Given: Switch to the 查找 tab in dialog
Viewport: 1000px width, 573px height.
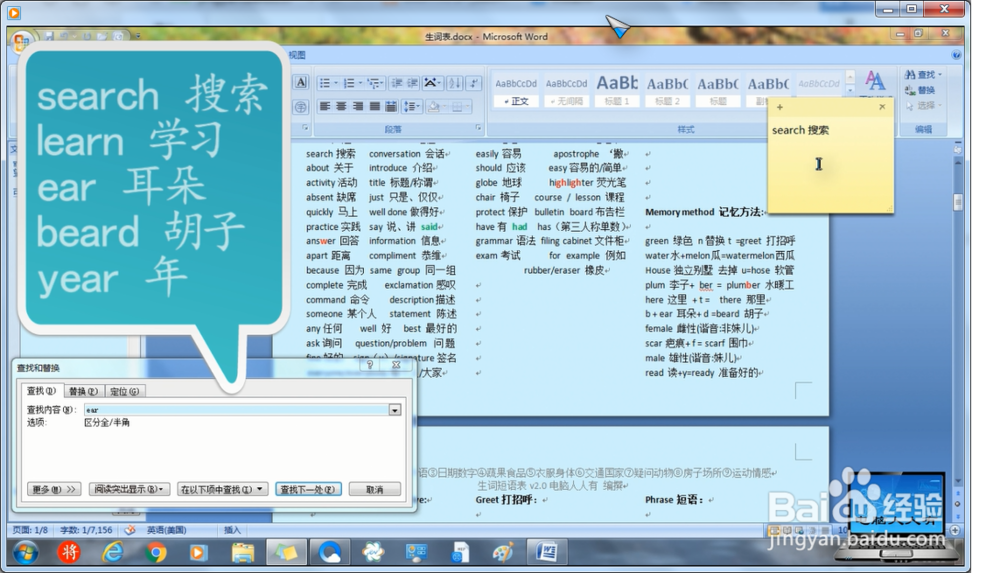Looking at the screenshot, I should pyautogui.click(x=41, y=391).
